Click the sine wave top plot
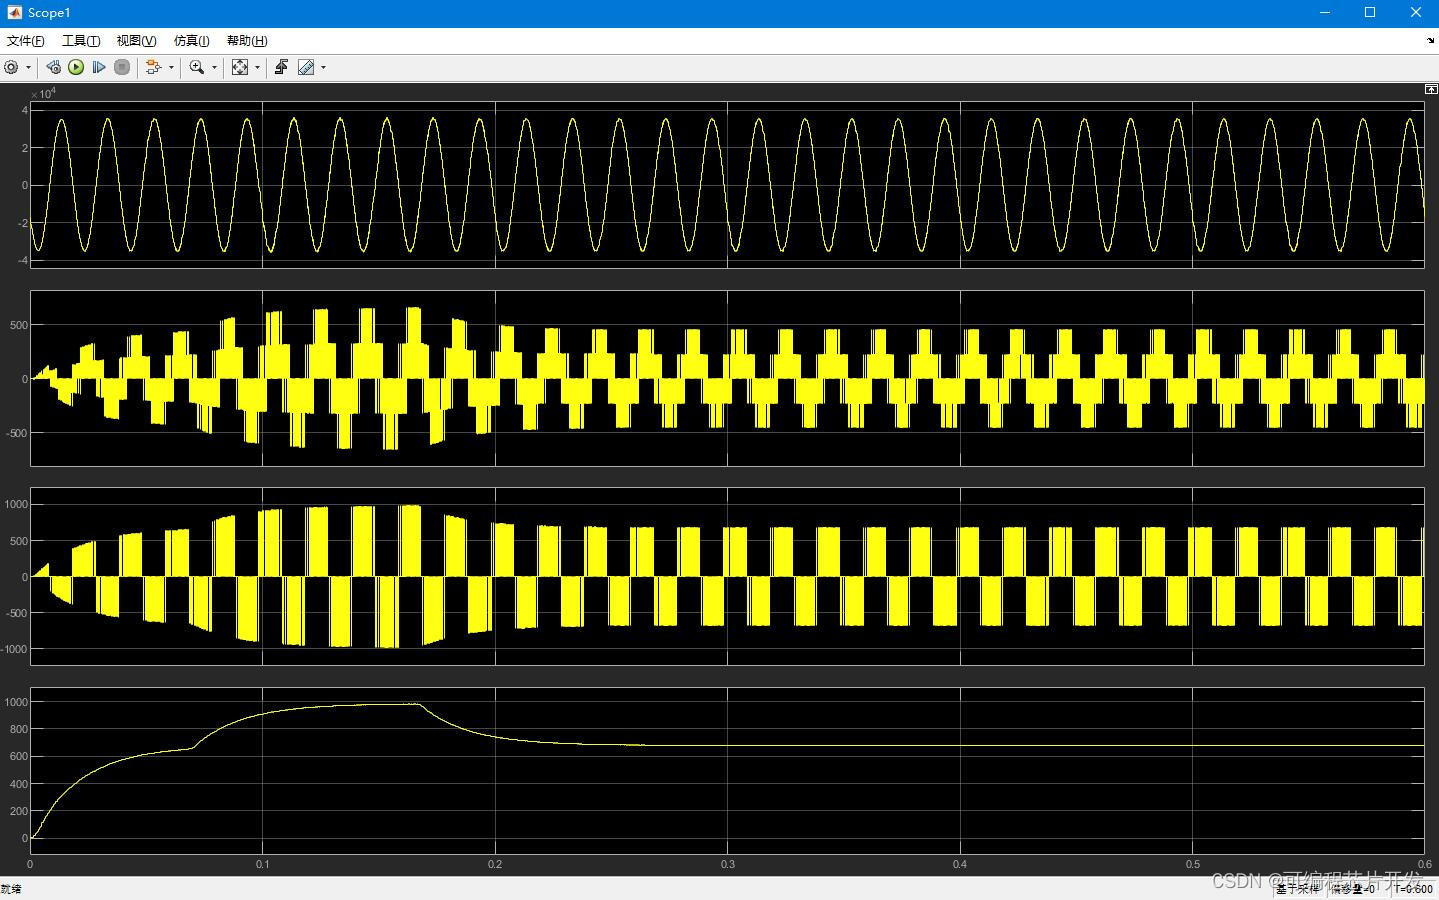The width and height of the screenshot is (1439, 900). pos(727,185)
